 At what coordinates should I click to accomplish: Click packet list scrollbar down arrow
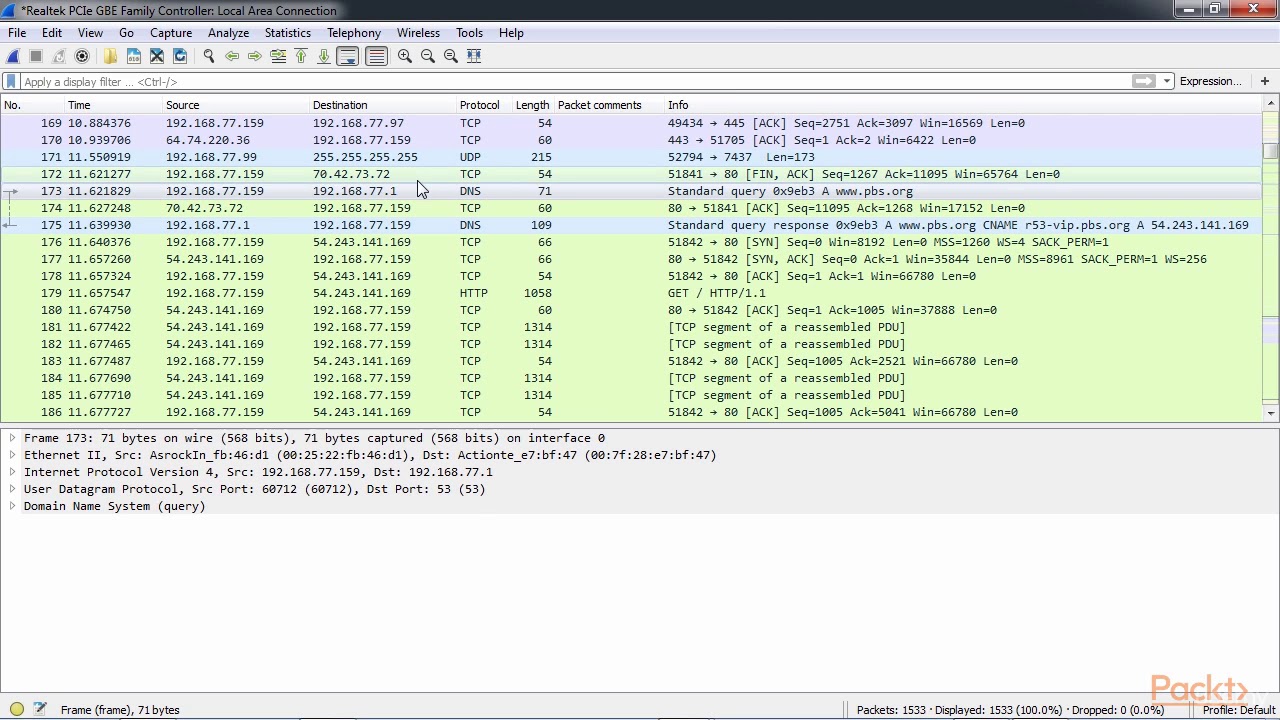(1272, 412)
